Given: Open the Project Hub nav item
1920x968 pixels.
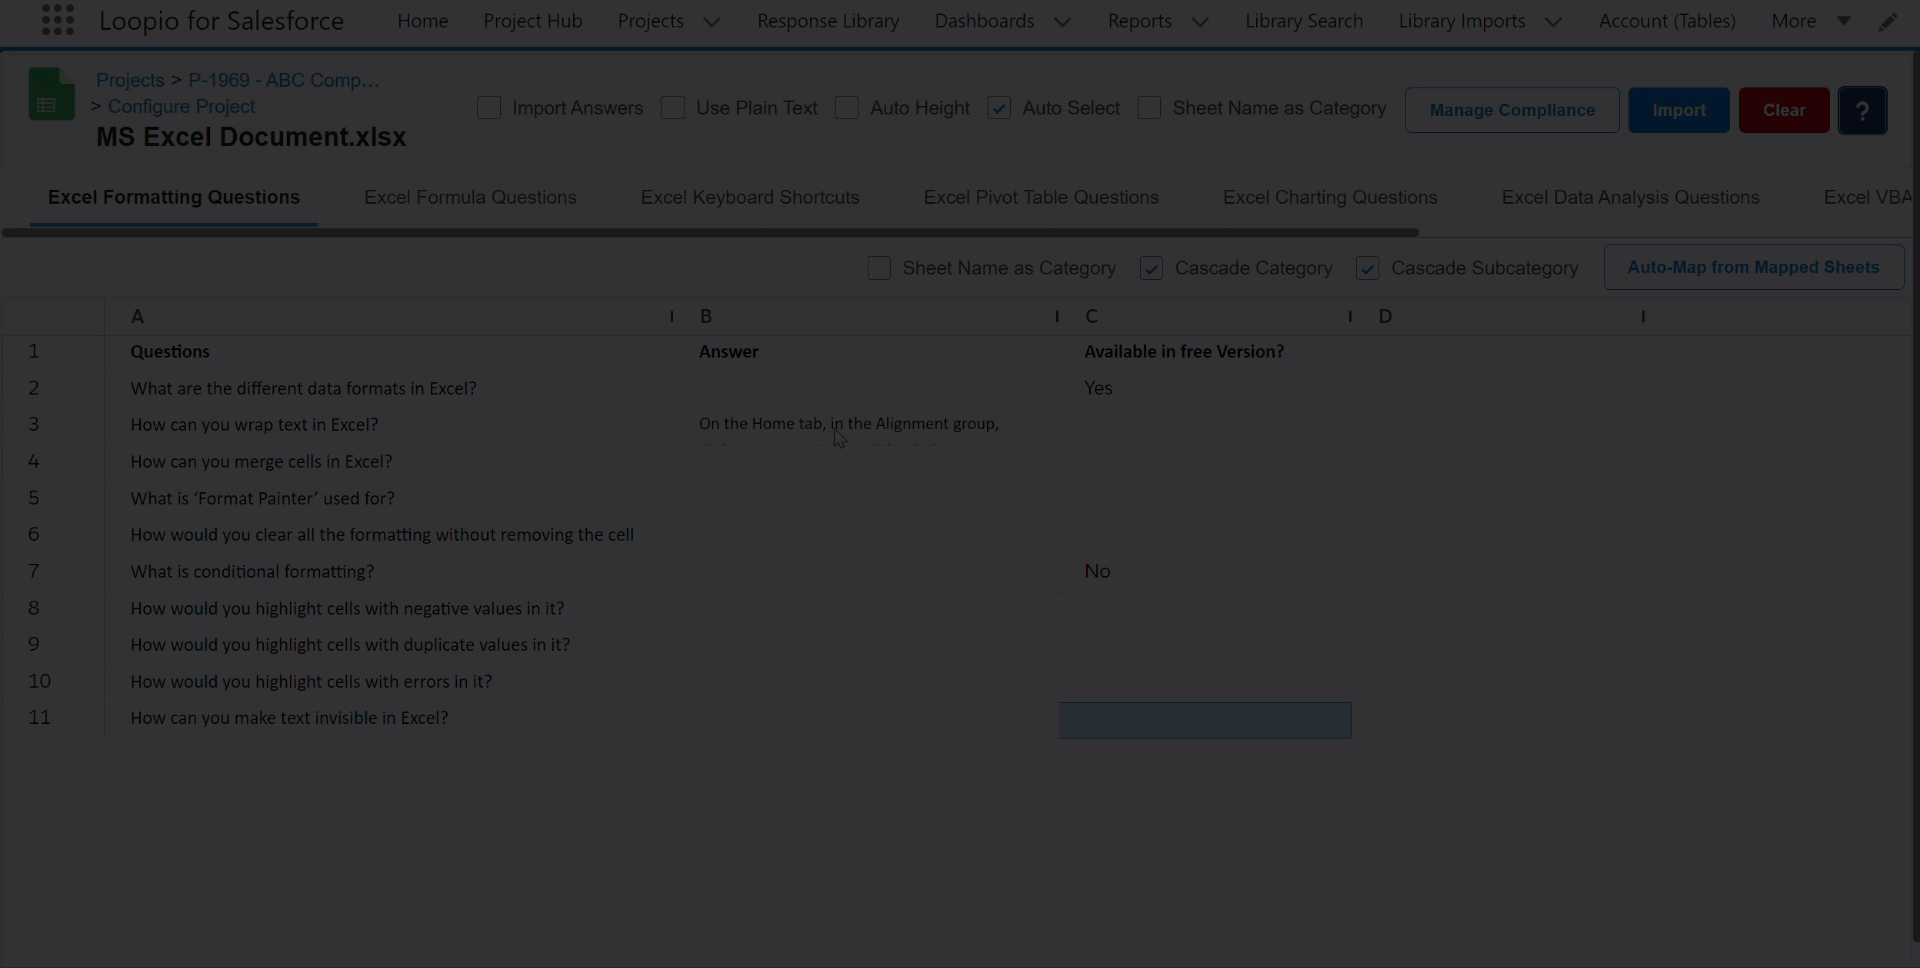Looking at the screenshot, I should [533, 21].
